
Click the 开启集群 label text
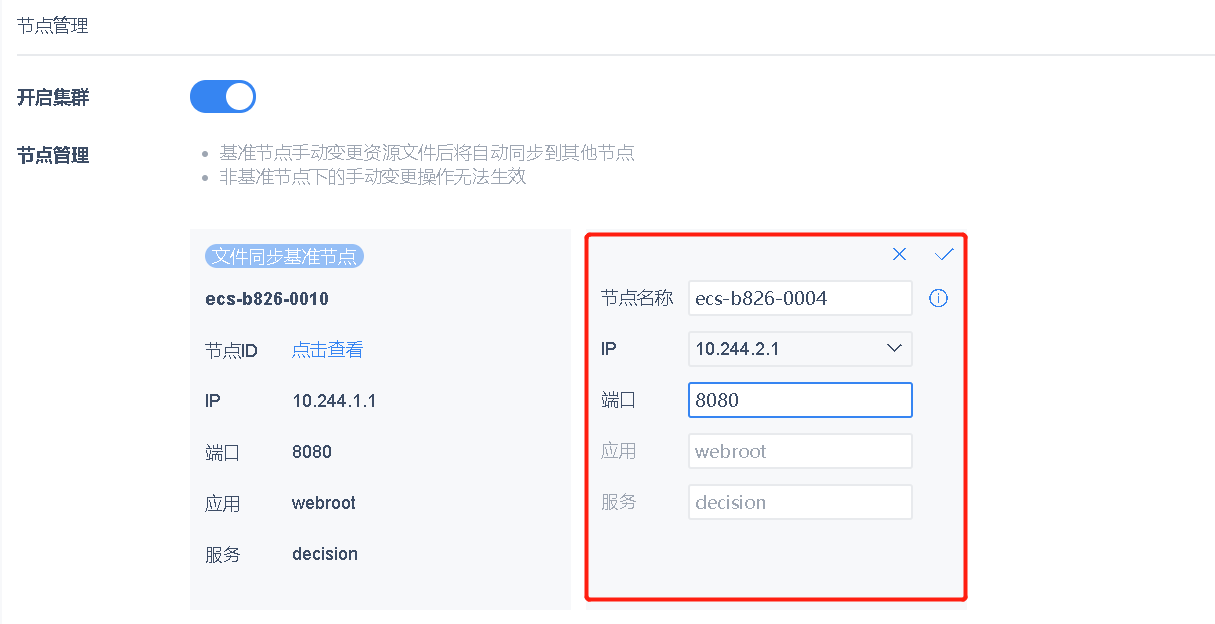tap(53, 97)
